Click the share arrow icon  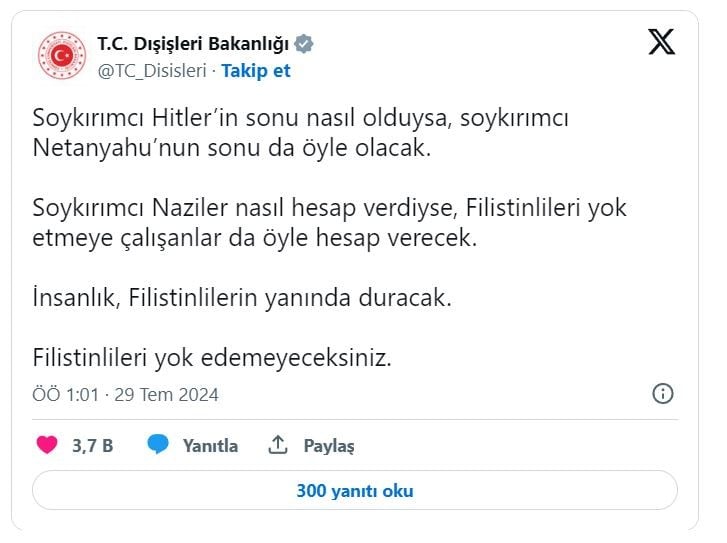tap(278, 445)
